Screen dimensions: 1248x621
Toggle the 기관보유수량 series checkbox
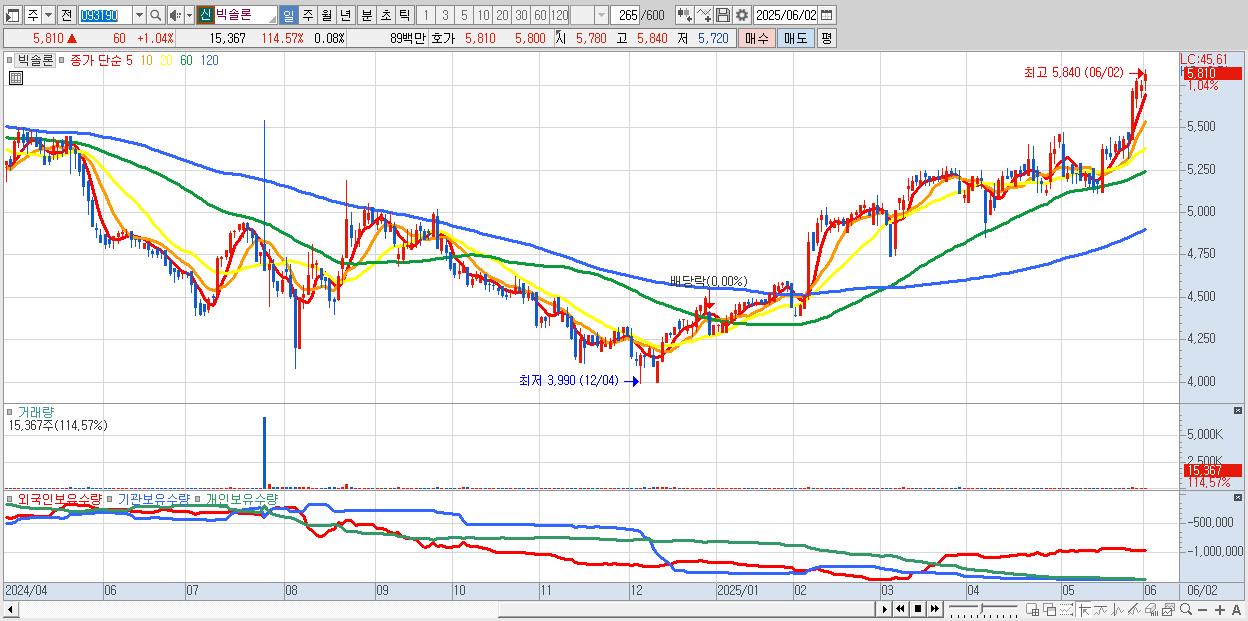click(x=109, y=497)
